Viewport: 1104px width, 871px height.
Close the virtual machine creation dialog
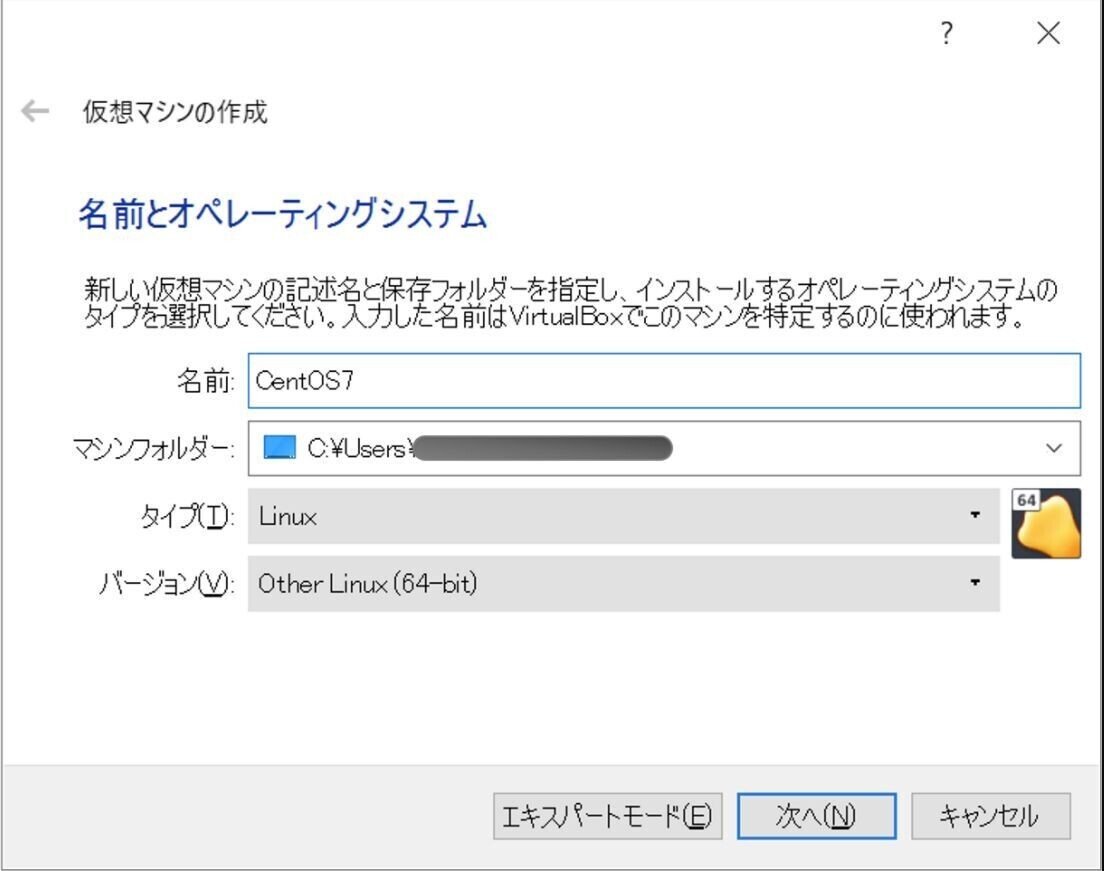pos(1048,33)
